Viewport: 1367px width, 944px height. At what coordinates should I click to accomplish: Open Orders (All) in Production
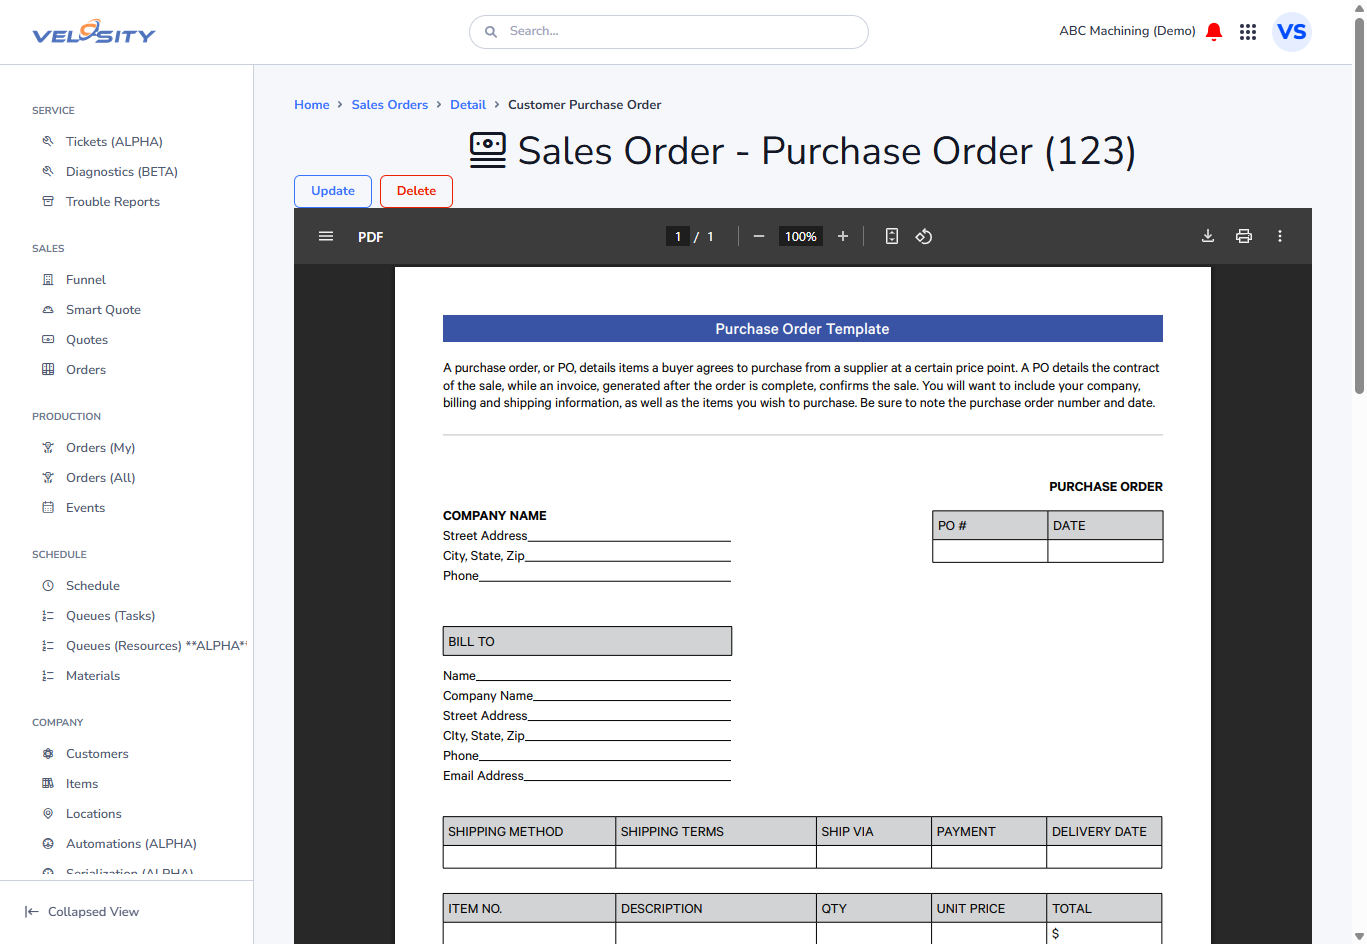(100, 478)
